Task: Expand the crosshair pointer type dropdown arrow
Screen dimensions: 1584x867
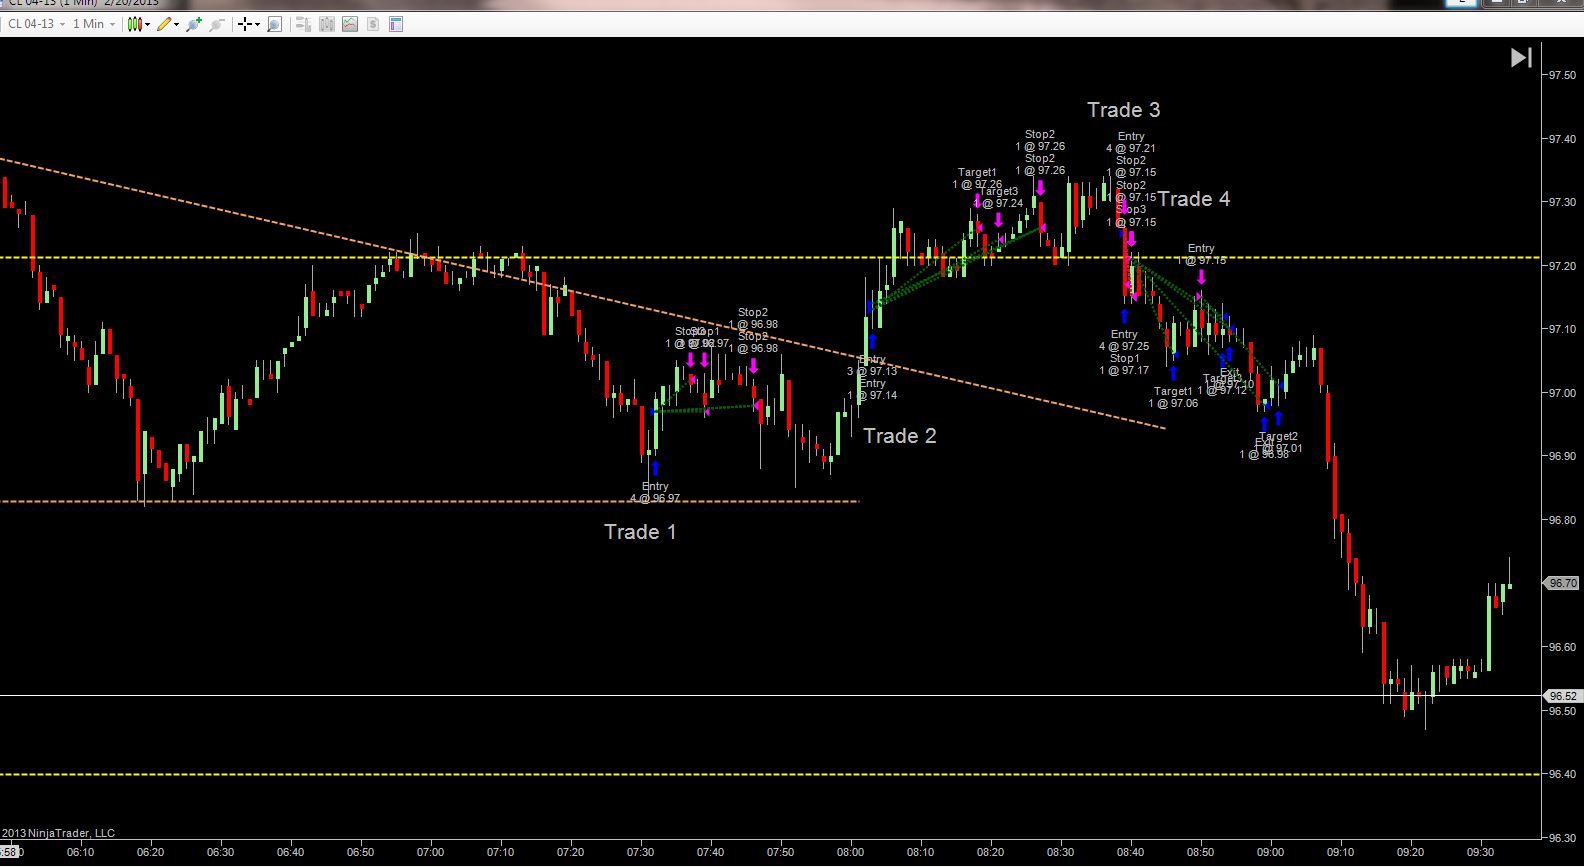Action: pyautogui.click(x=257, y=24)
